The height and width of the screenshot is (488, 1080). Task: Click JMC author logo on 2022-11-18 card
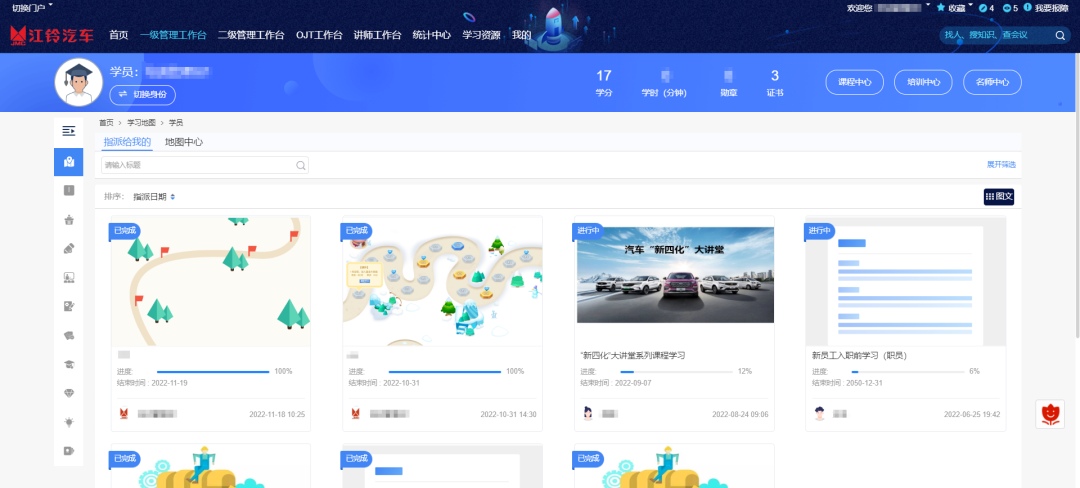click(124, 414)
